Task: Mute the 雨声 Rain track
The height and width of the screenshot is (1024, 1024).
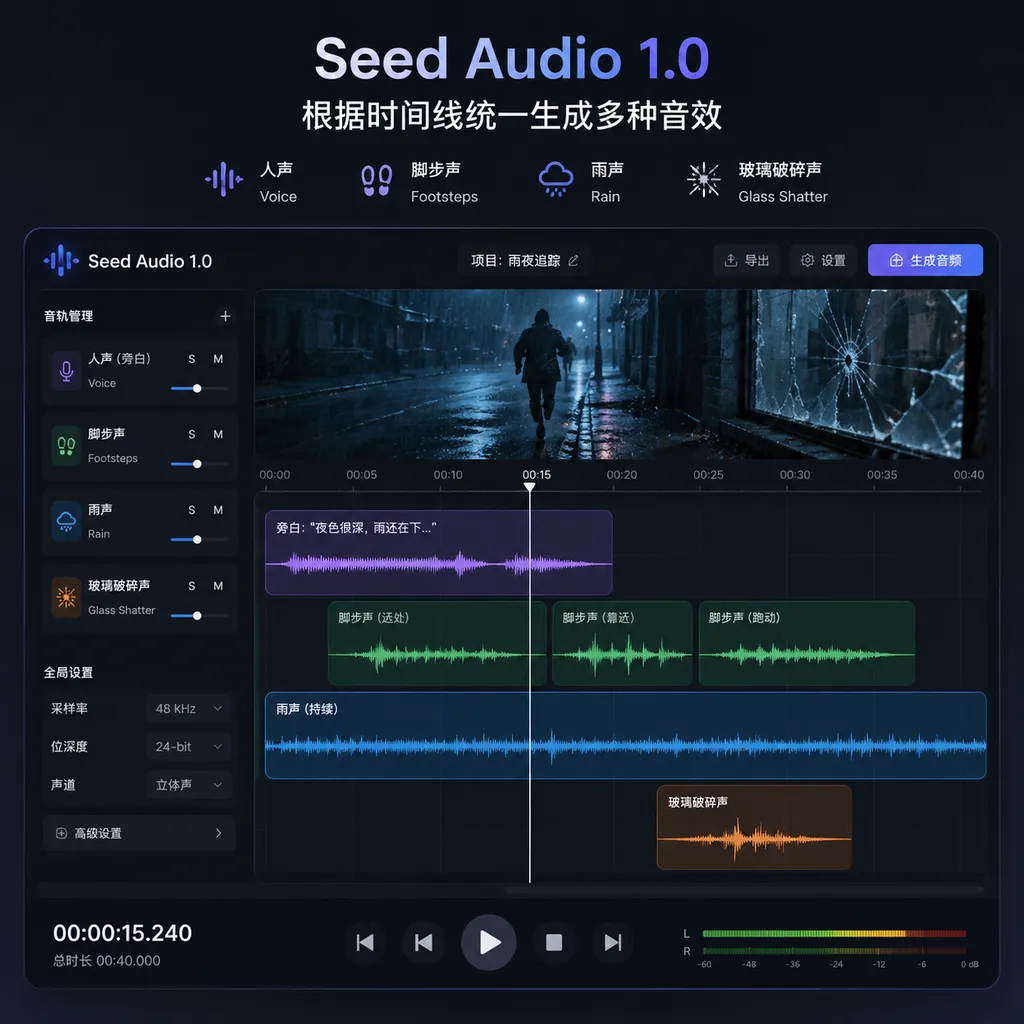Action: (x=218, y=510)
